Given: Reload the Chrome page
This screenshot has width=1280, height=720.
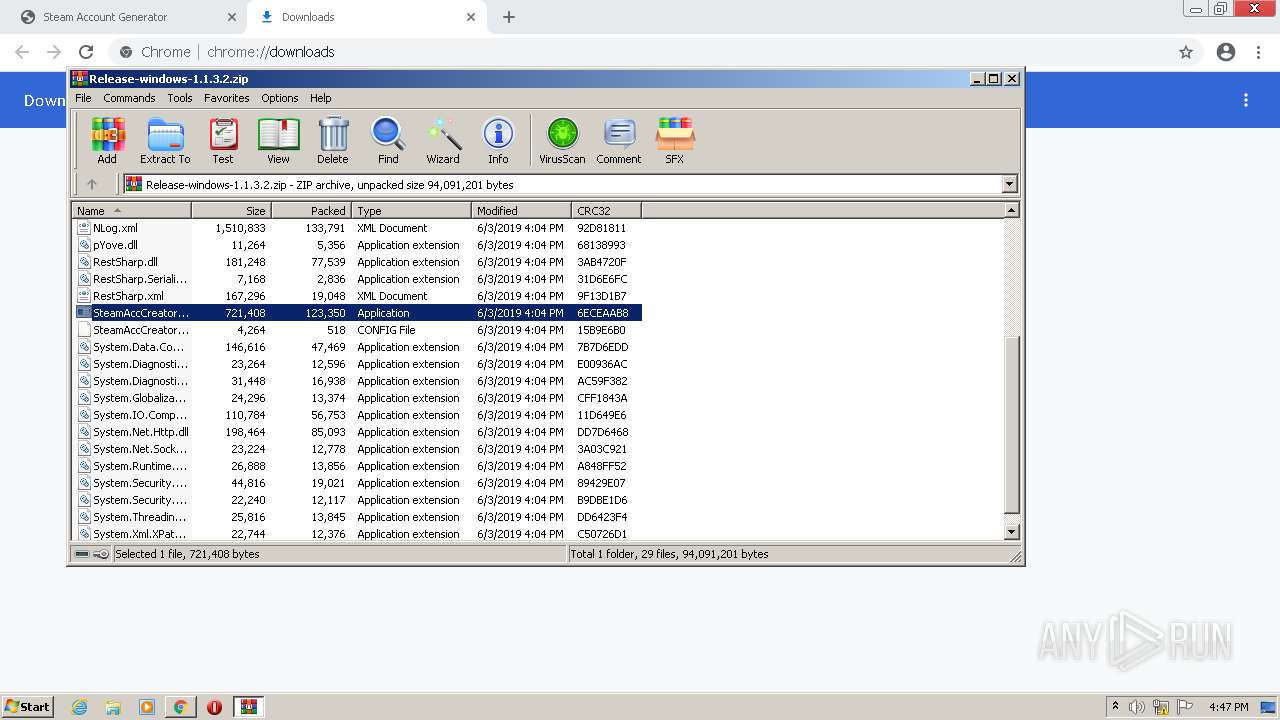Looking at the screenshot, I should (86, 52).
